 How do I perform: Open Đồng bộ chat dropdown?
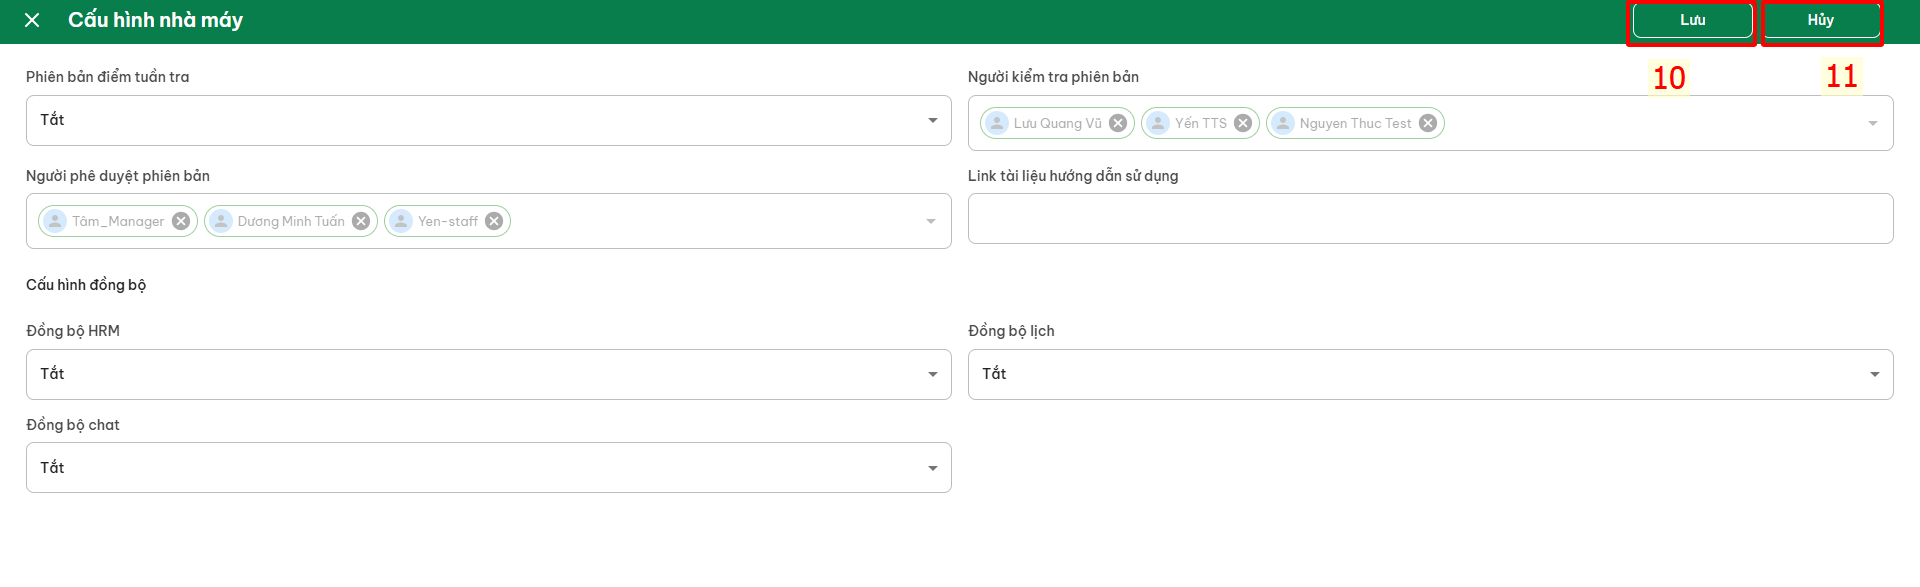[x=488, y=467]
